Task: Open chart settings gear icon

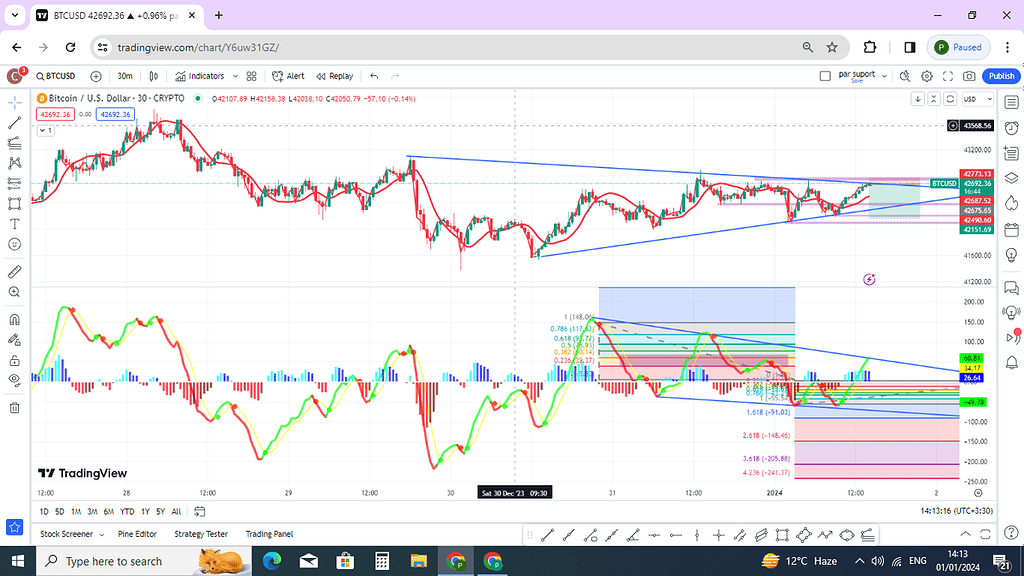Action: (927, 76)
